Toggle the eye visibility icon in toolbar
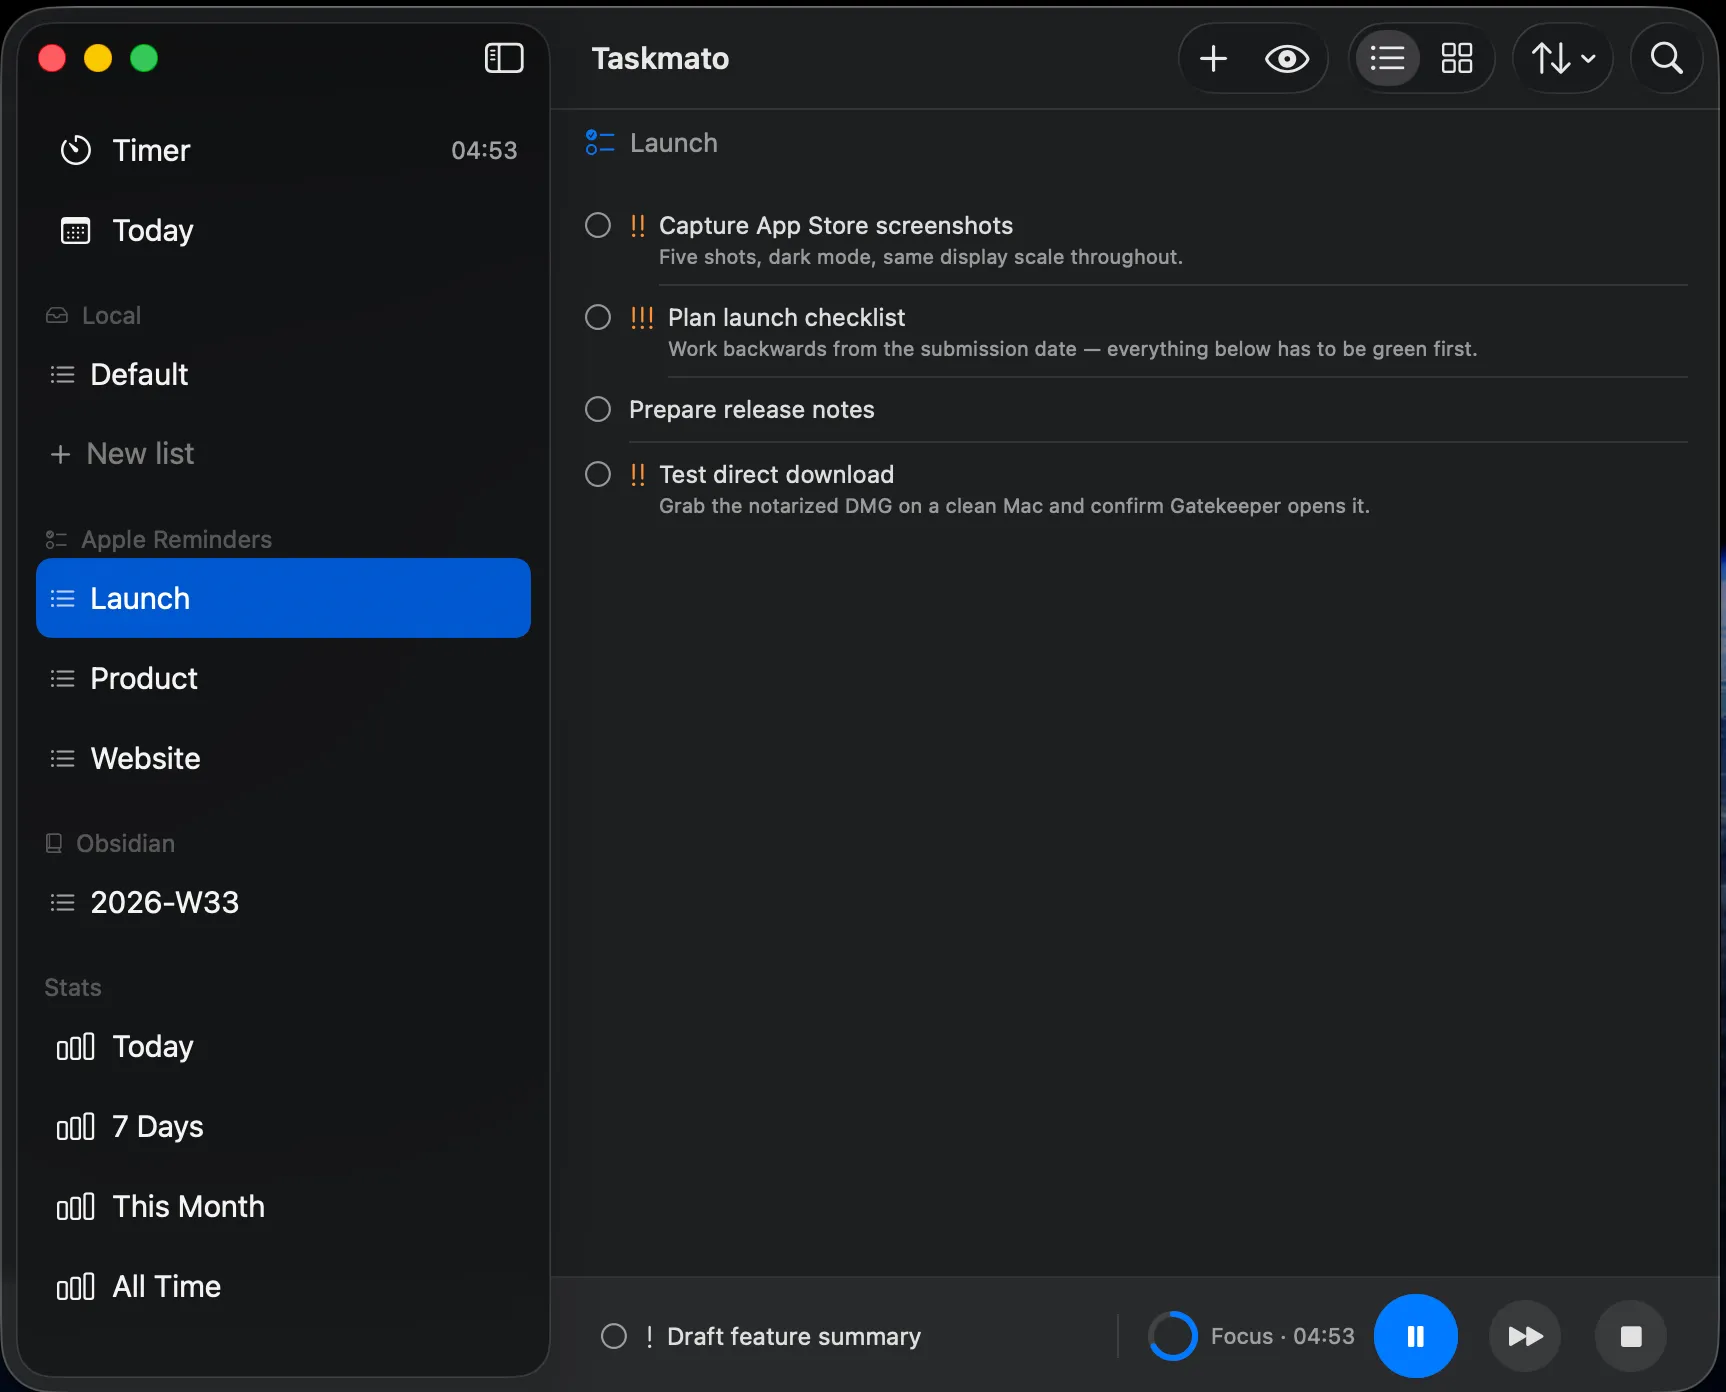Screen dimensions: 1726x1392 click(x=1287, y=59)
